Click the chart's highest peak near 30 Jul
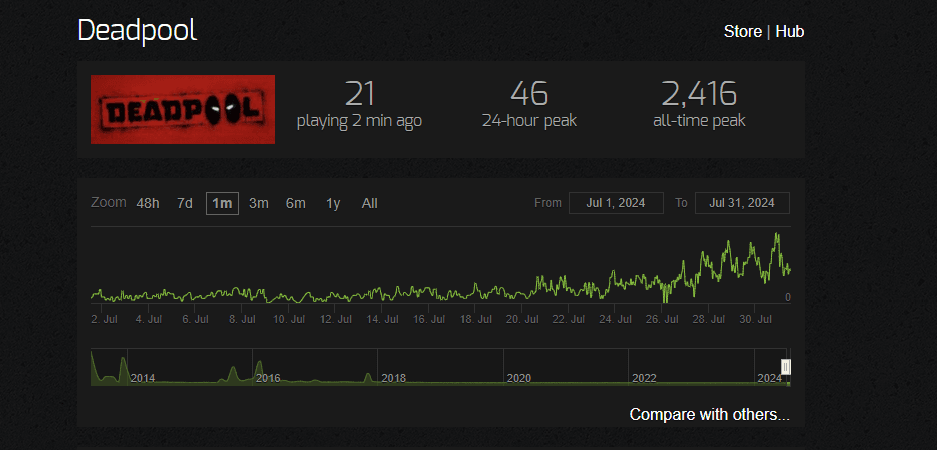Image resolution: width=937 pixels, height=450 pixels. pyautogui.click(x=776, y=235)
